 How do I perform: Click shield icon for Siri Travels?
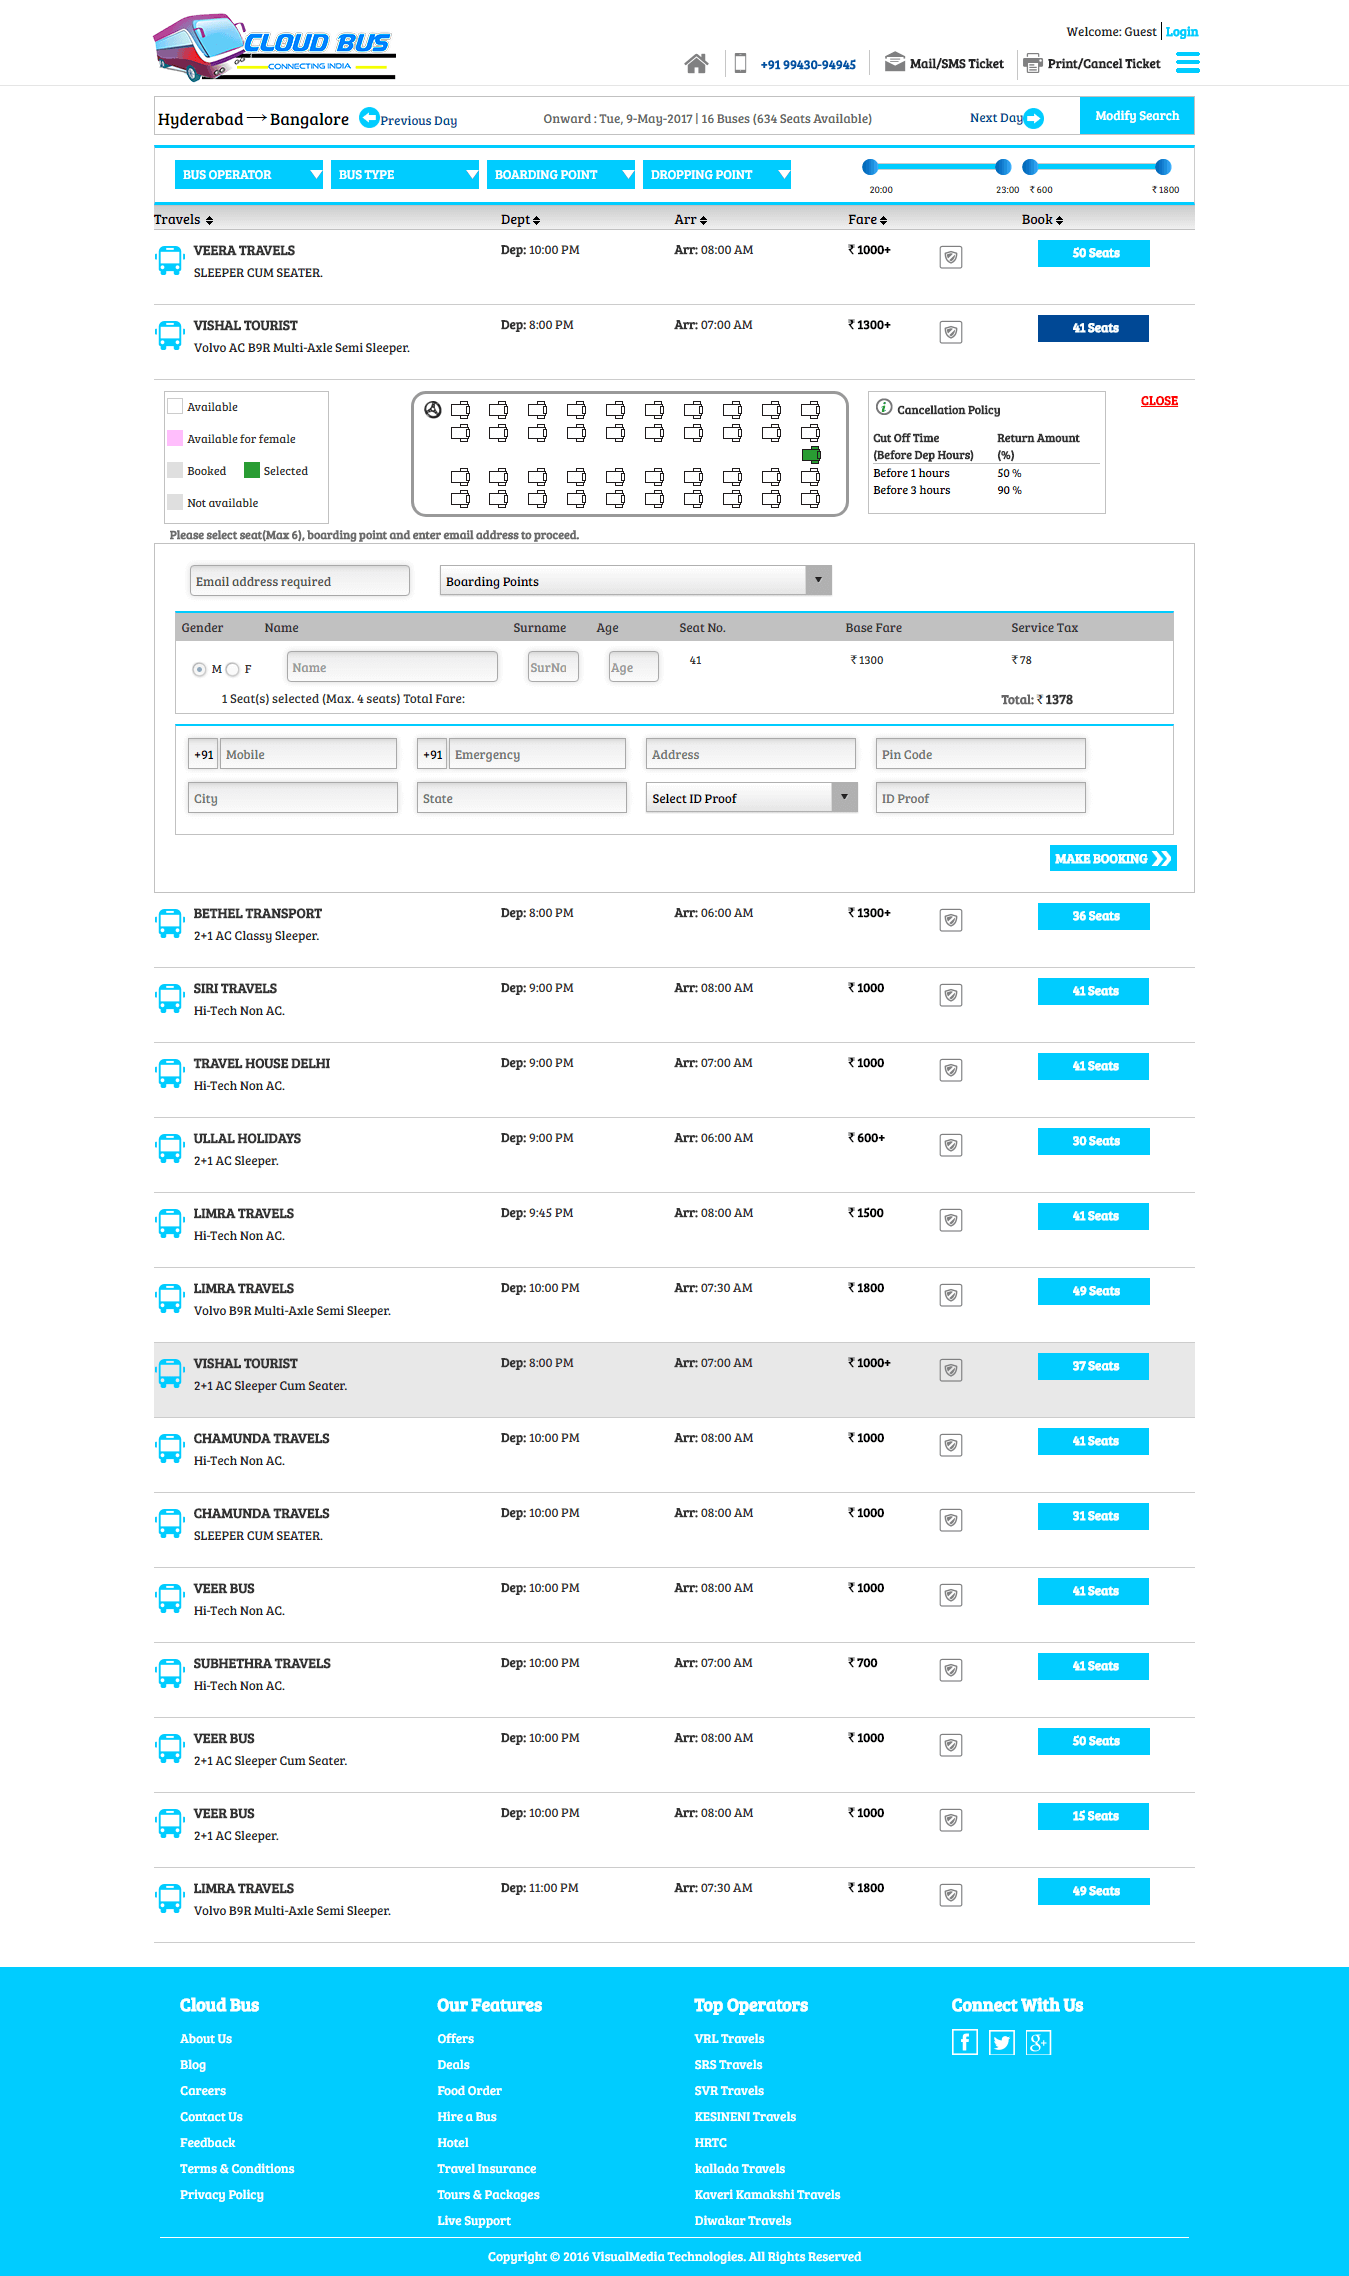[x=951, y=995]
